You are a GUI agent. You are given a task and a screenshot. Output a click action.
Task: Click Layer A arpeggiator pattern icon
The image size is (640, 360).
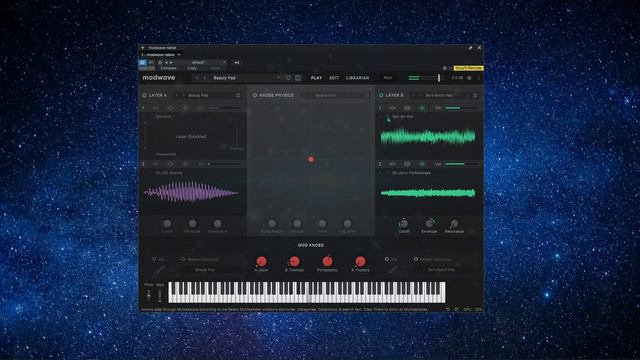pyautogui.click(x=160, y=270)
